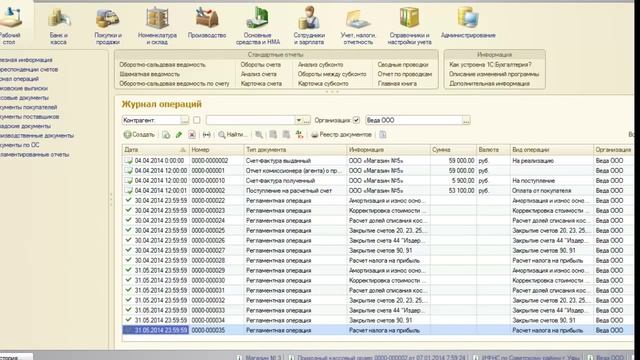Click the last document icon after Реестр документов
Viewport: 640px width, 360px height.
pyautogui.click(x=382, y=135)
